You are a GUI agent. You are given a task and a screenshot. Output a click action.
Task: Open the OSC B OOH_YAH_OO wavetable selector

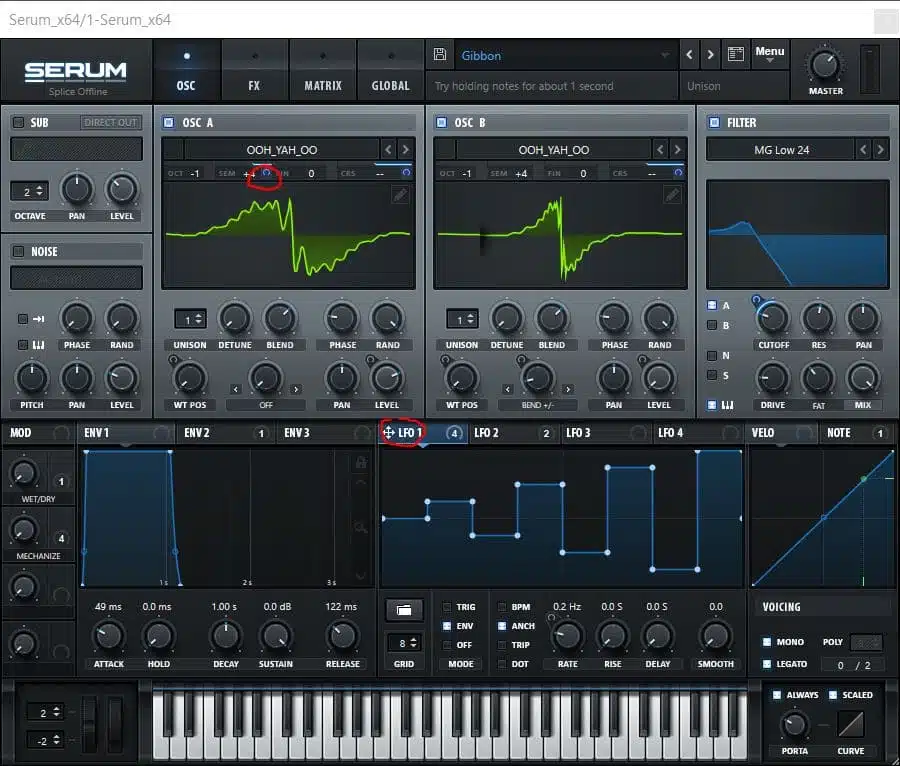(553, 150)
